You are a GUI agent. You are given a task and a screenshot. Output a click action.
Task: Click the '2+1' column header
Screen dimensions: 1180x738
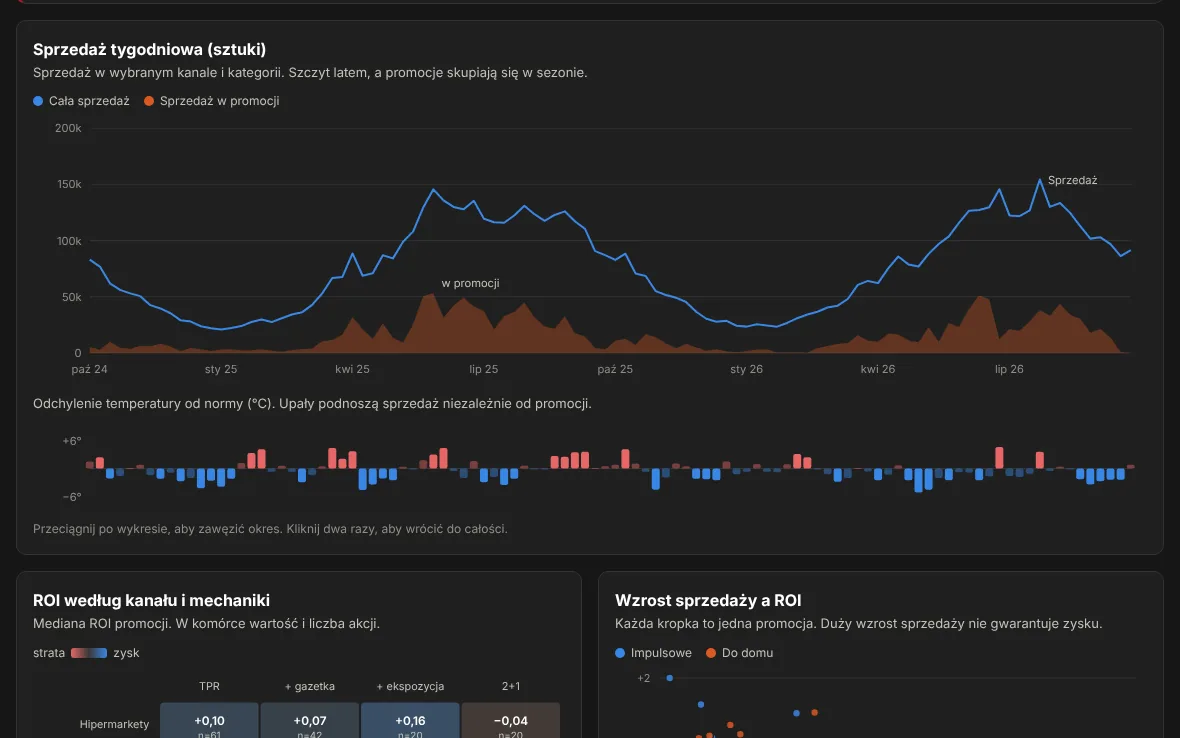click(511, 686)
